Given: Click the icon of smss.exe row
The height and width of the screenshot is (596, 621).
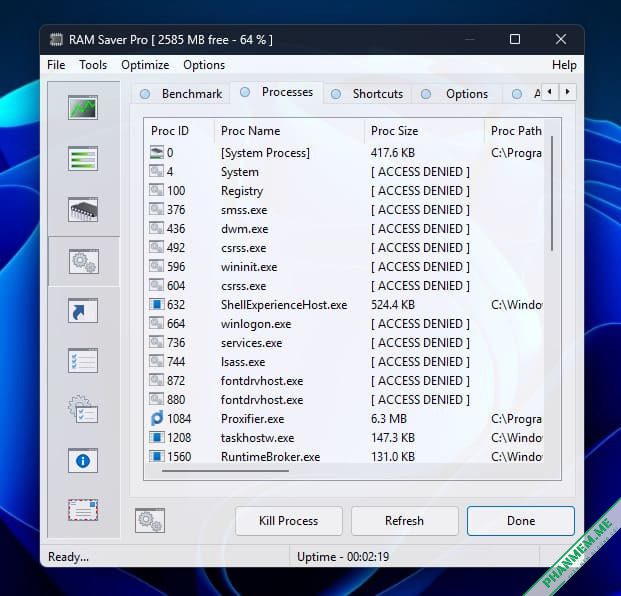Looking at the screenshot, I should [156, 209].
